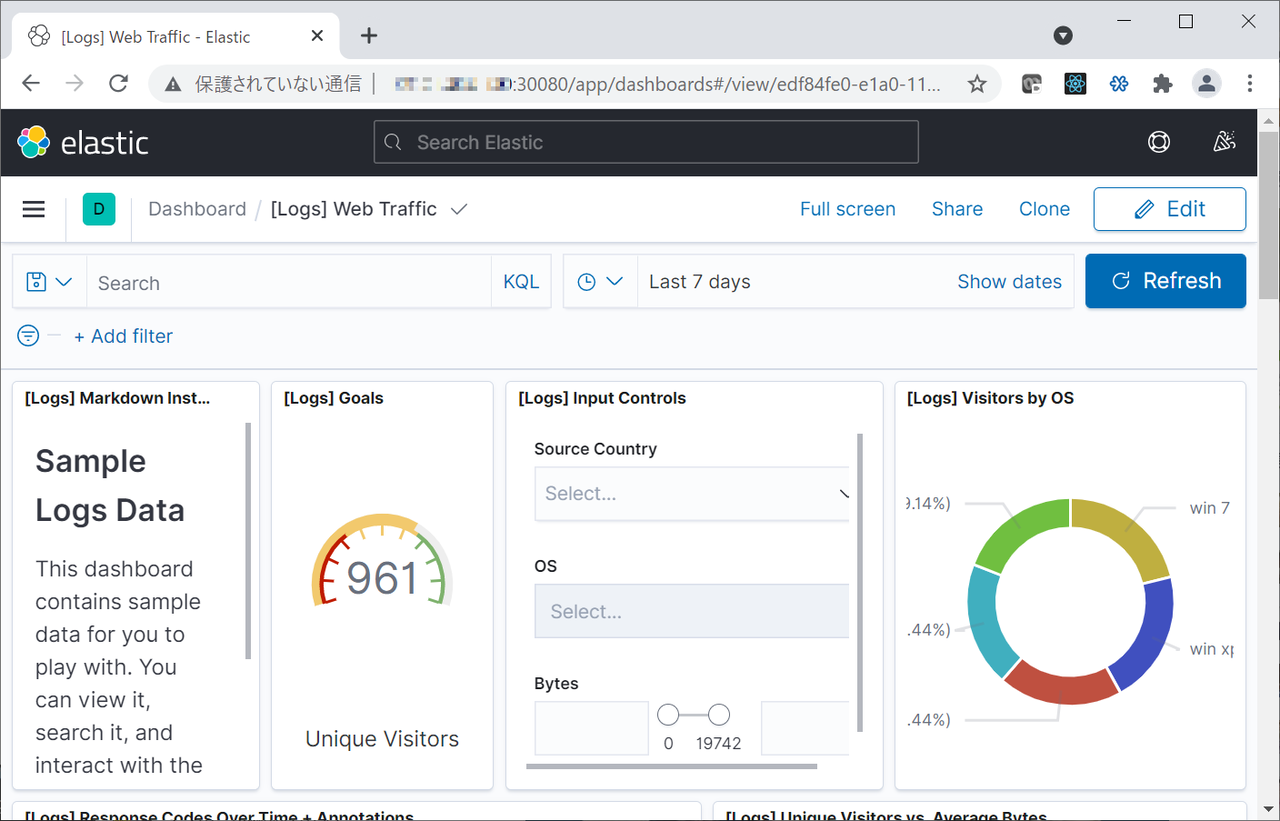
Task: Bookmark this page with star icon
Action: (x=977, y=84)
